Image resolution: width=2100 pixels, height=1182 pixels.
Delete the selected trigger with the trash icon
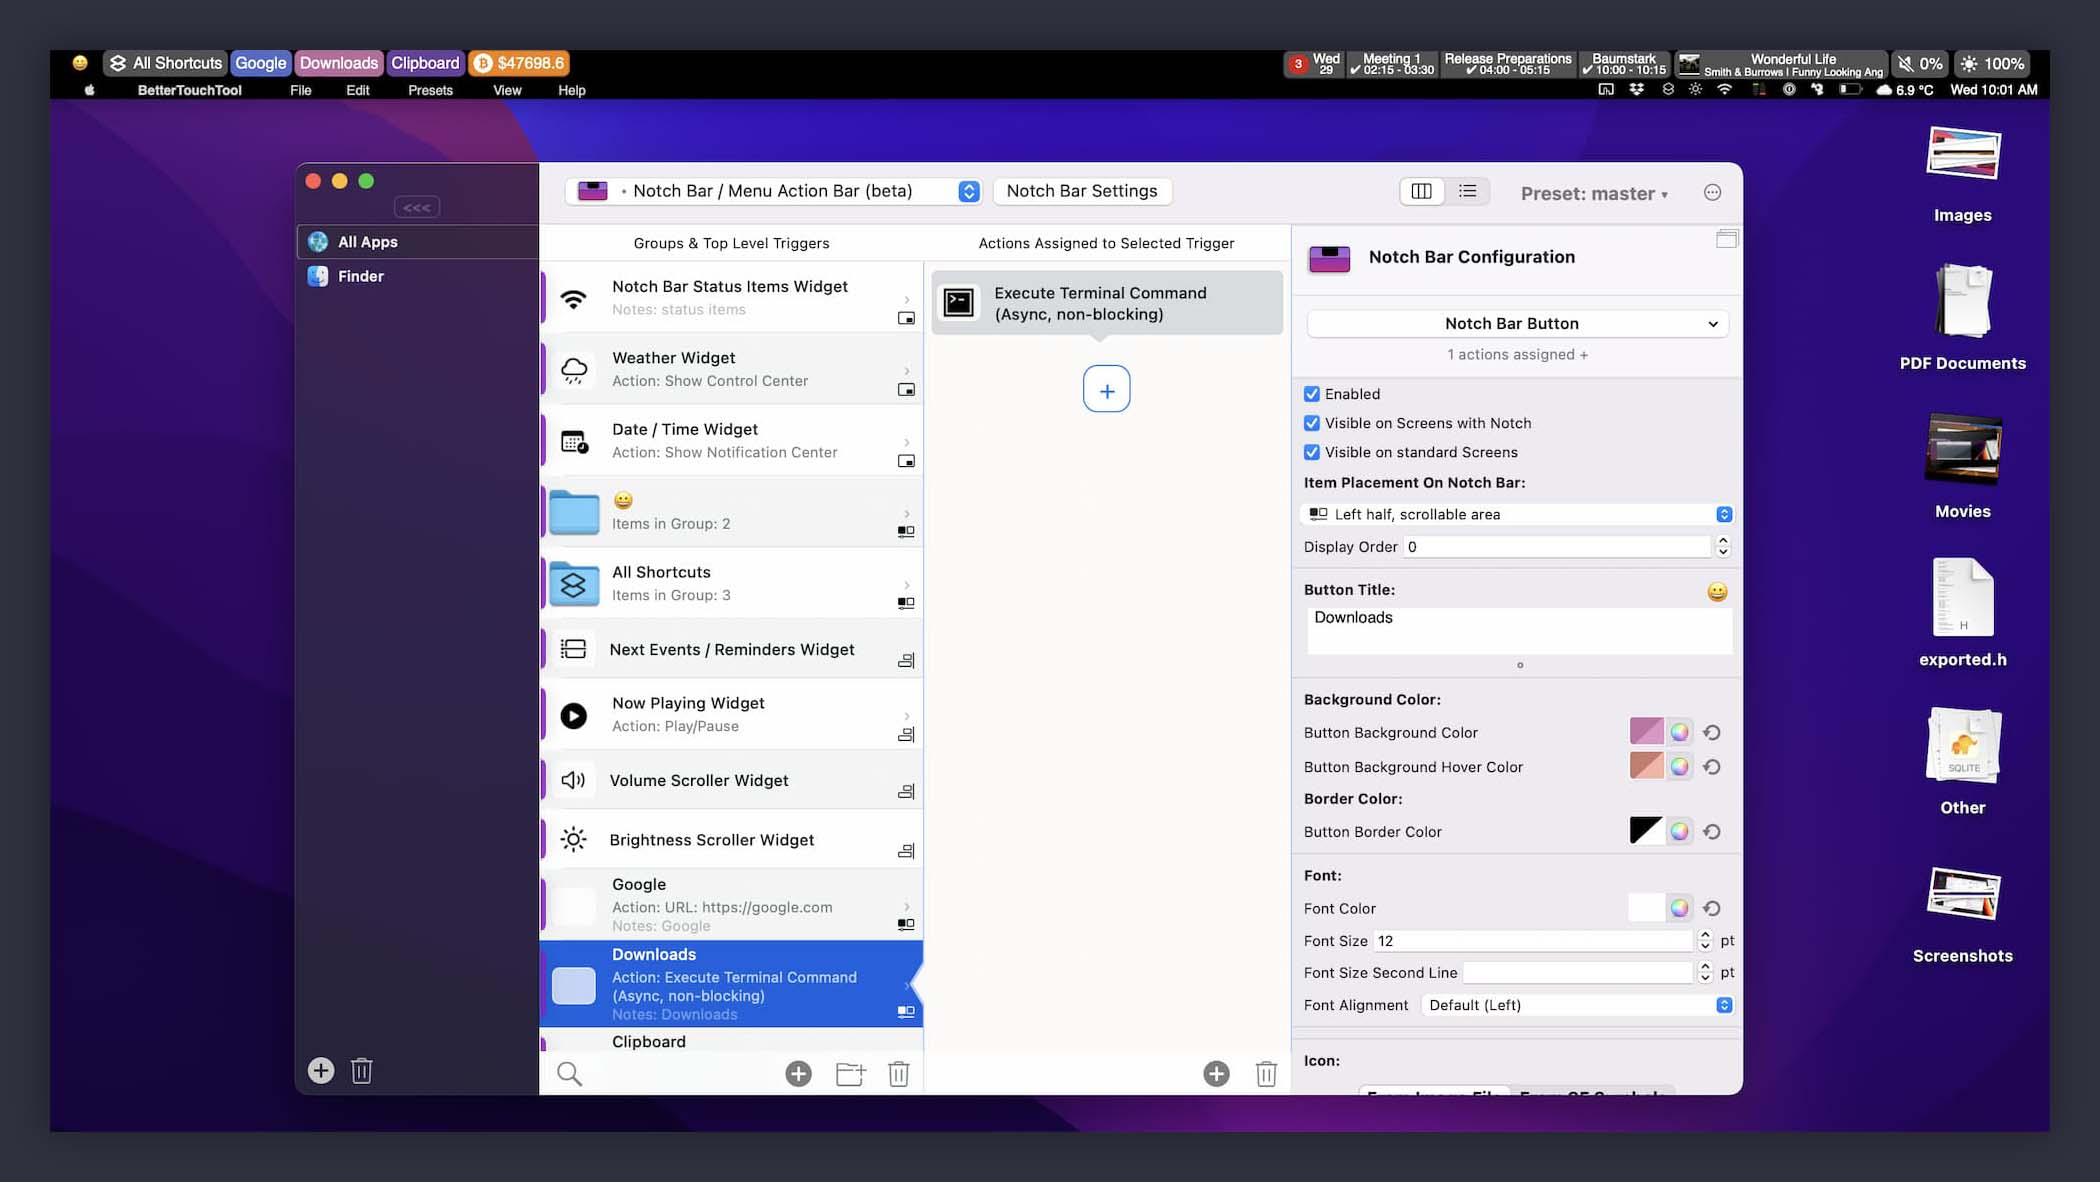pyautogui.click(x=899, y=1073)
